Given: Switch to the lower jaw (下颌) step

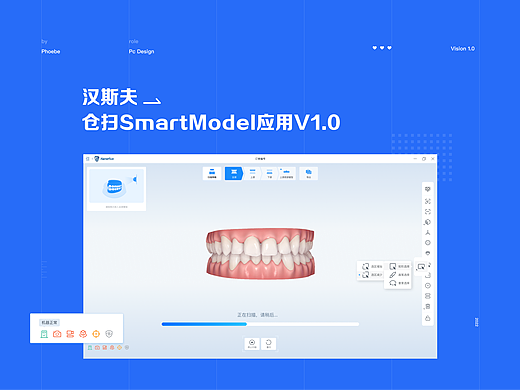Looking at the screenshot, I should coord(269,173).
